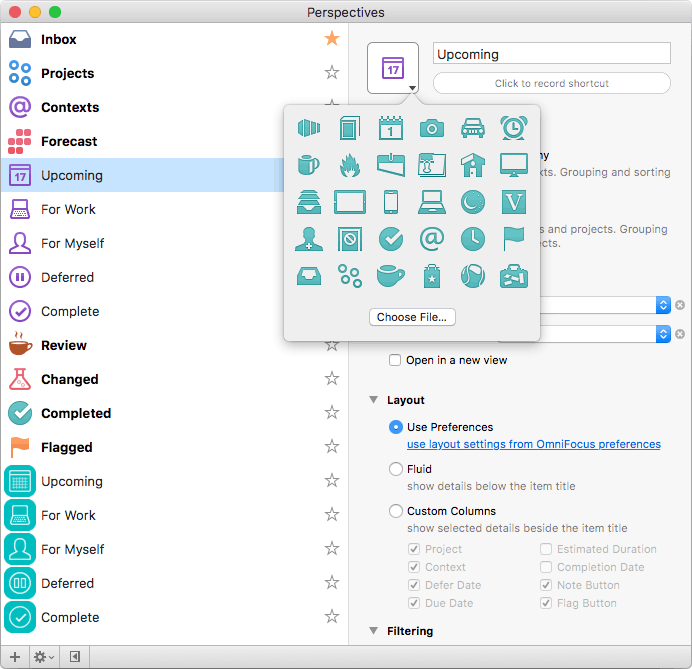The width and height of the screenshot is (692, 669).
Task: Unstar the Inbox perspective
Action: (x=332, y=38)
